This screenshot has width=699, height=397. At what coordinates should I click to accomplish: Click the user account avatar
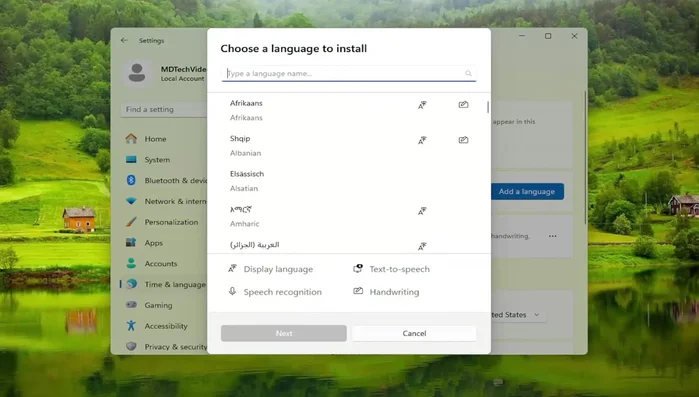pos(137,73)
